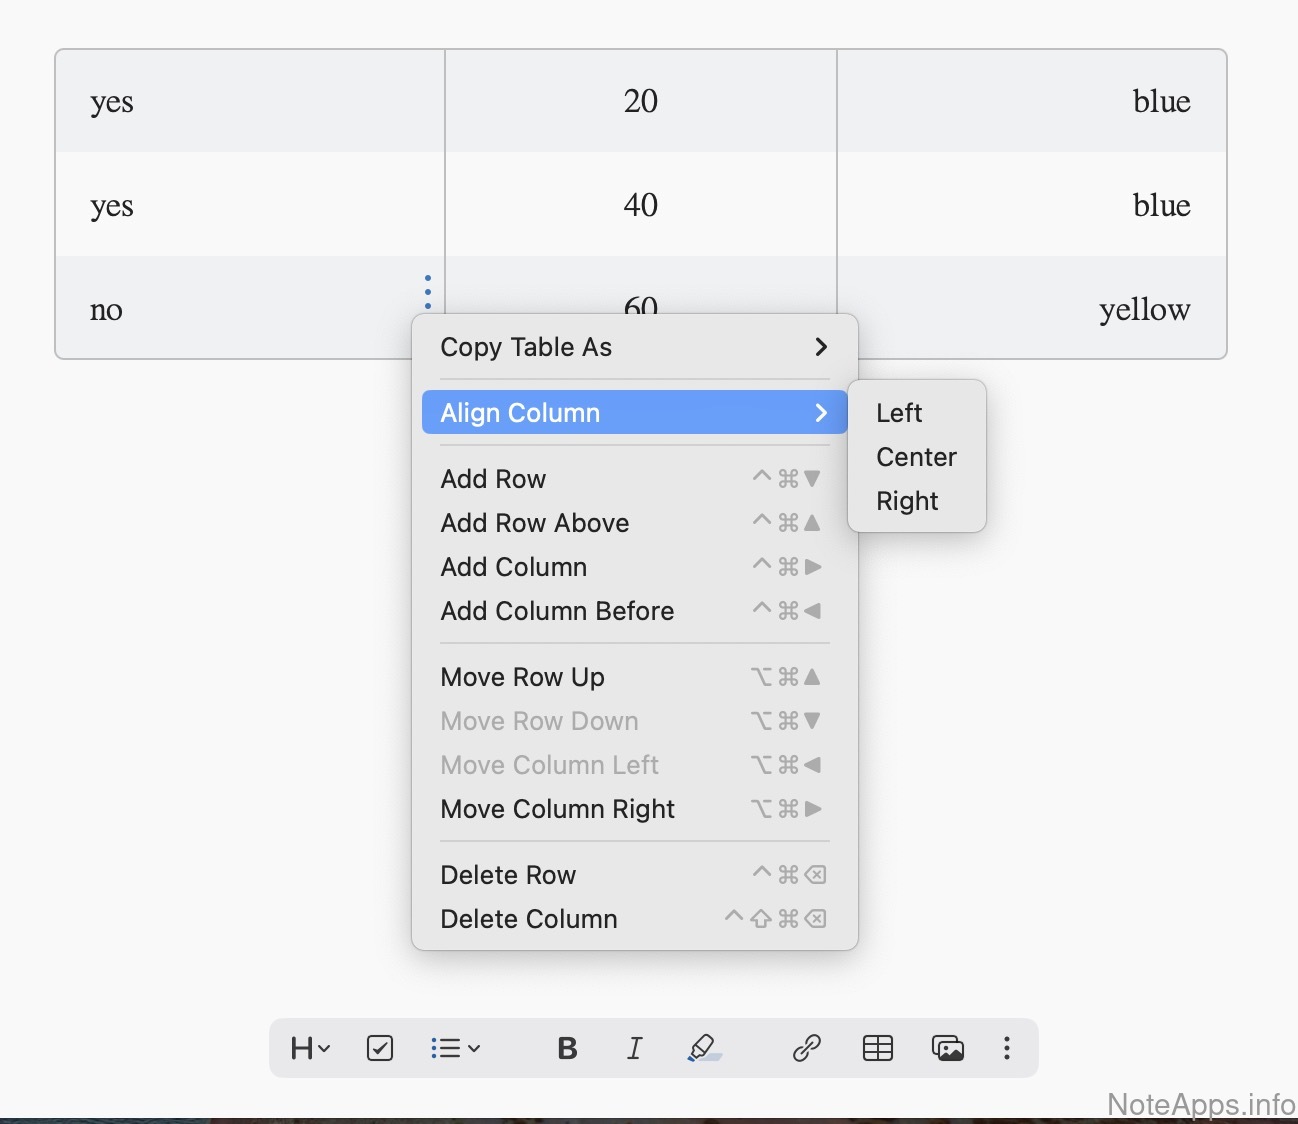This screenshot has width=1298, height=1124.
Task: Delete the current column
Action: coord(529,919)
